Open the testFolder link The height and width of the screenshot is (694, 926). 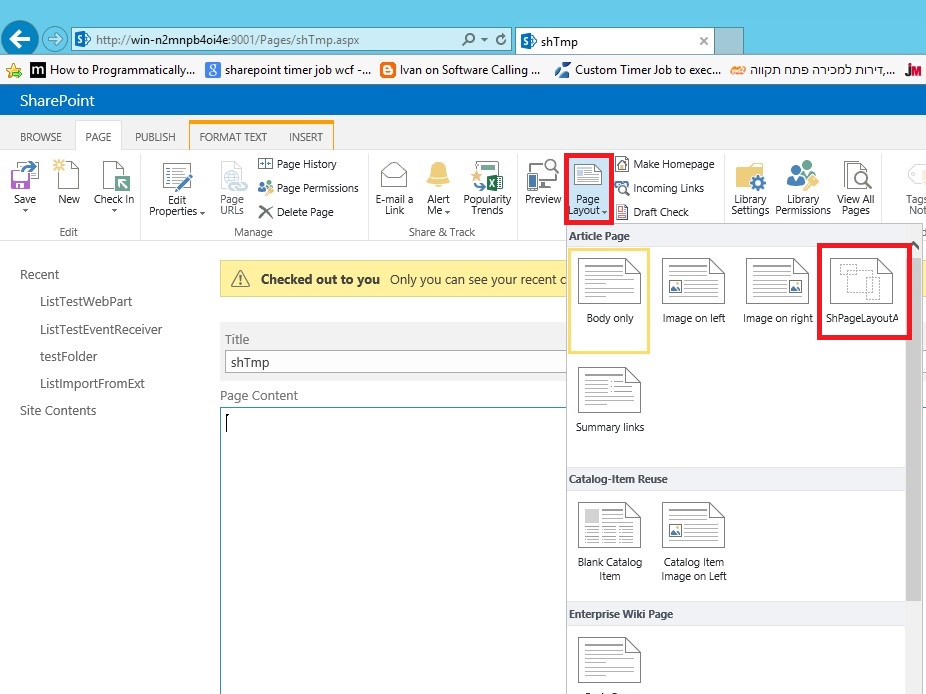69,356
